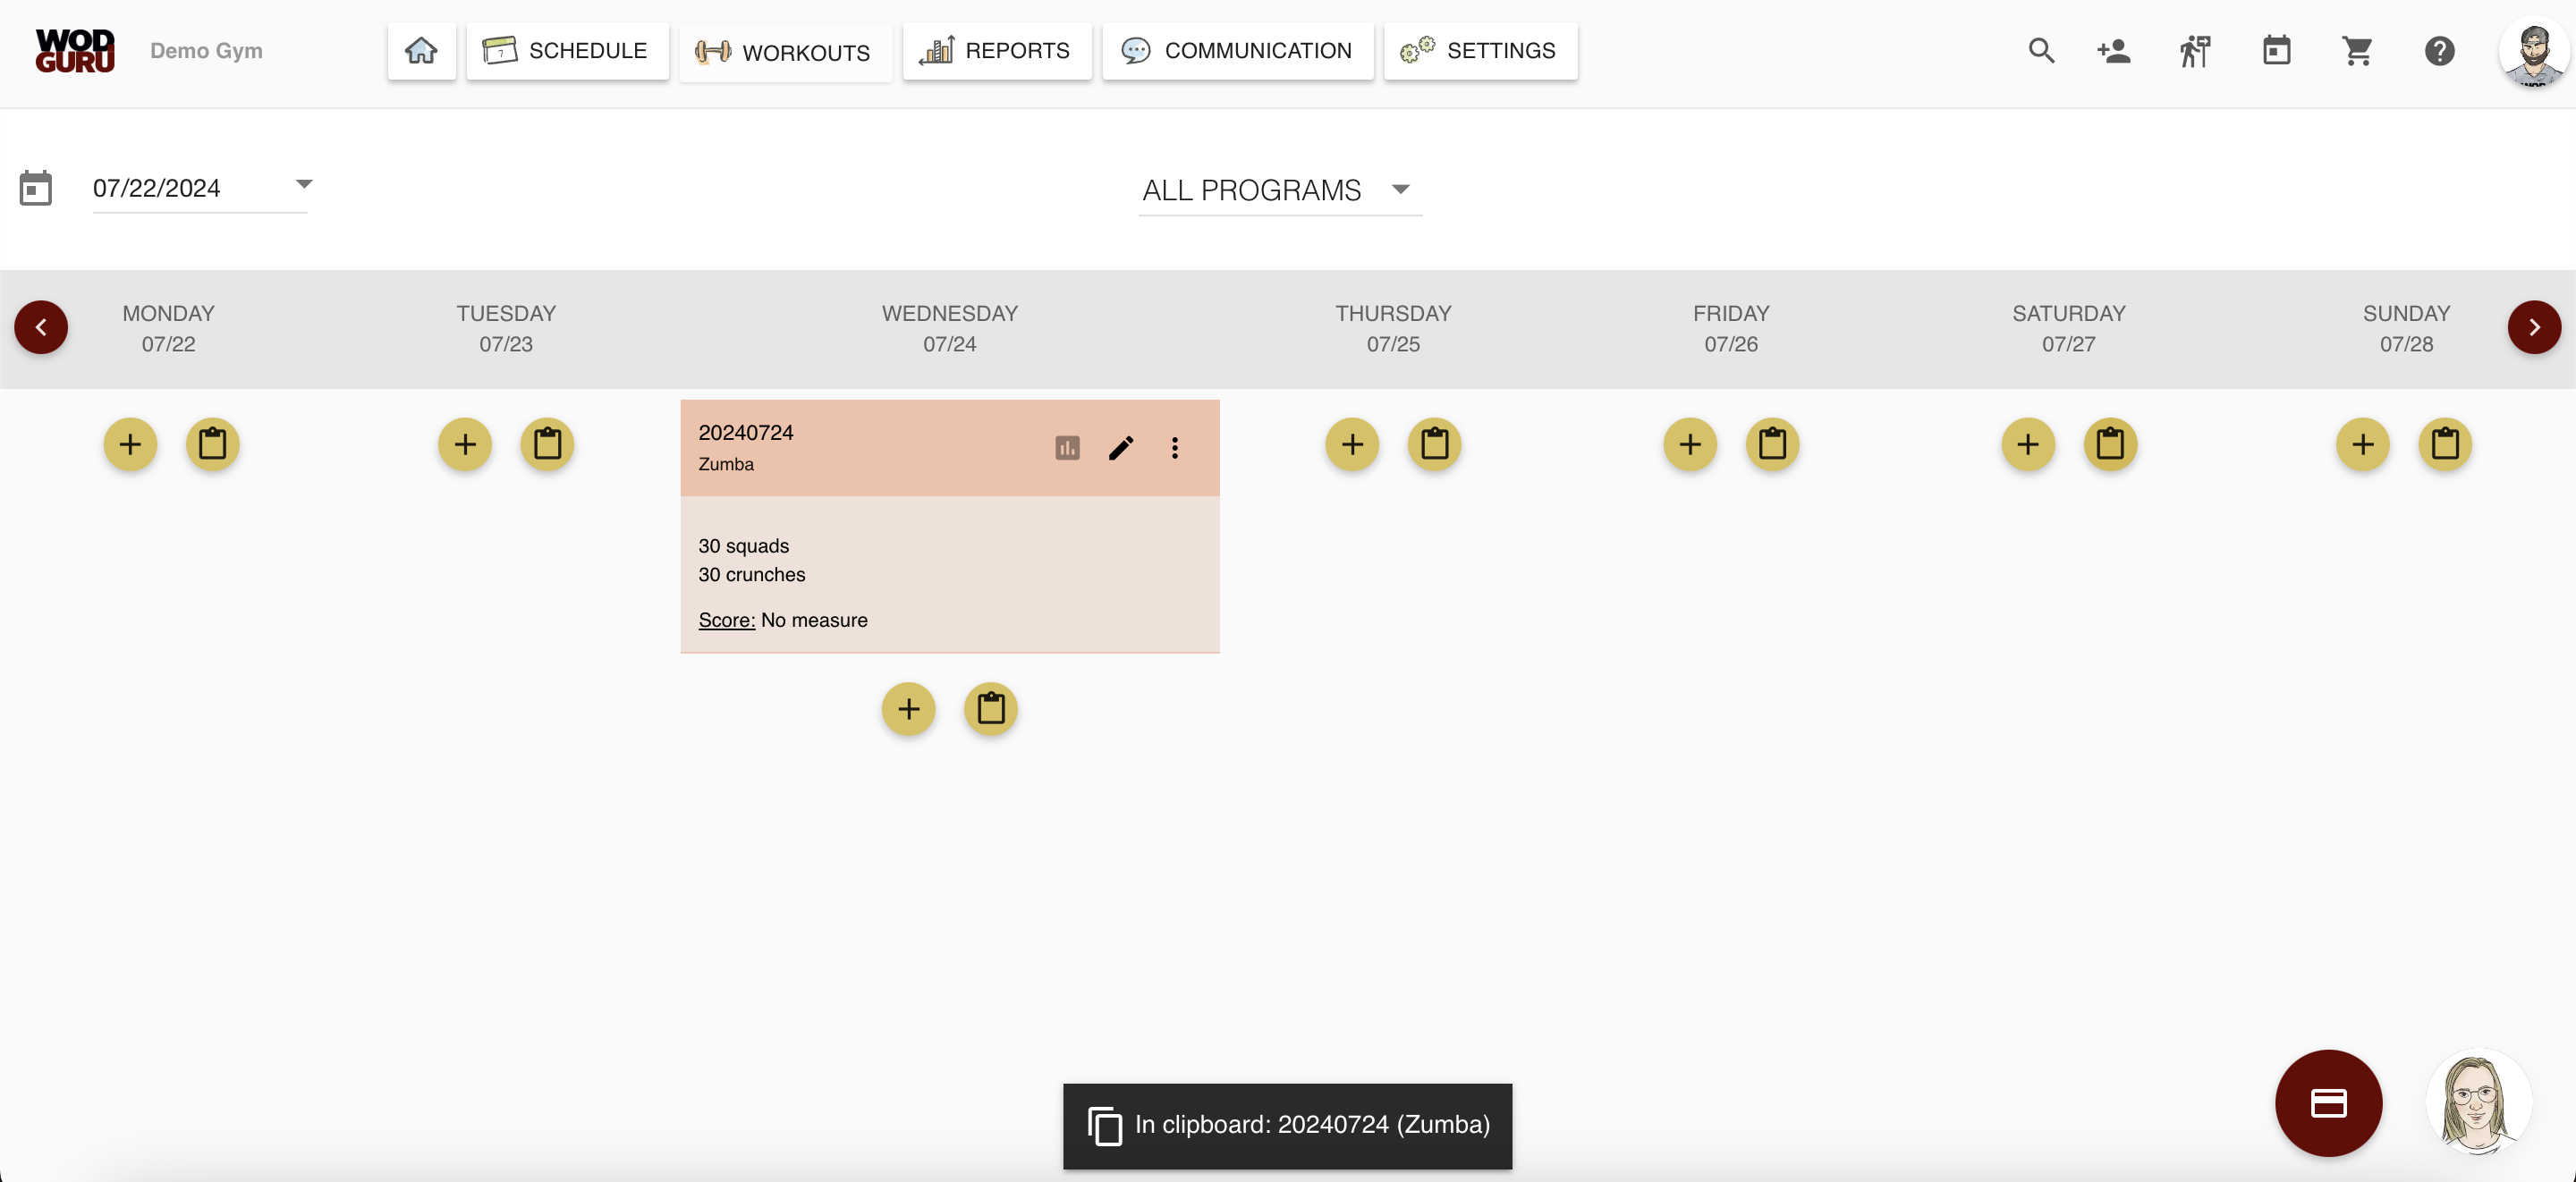Open the user profile avatar
2576x1182 pixels.
tap(2532, 53)
